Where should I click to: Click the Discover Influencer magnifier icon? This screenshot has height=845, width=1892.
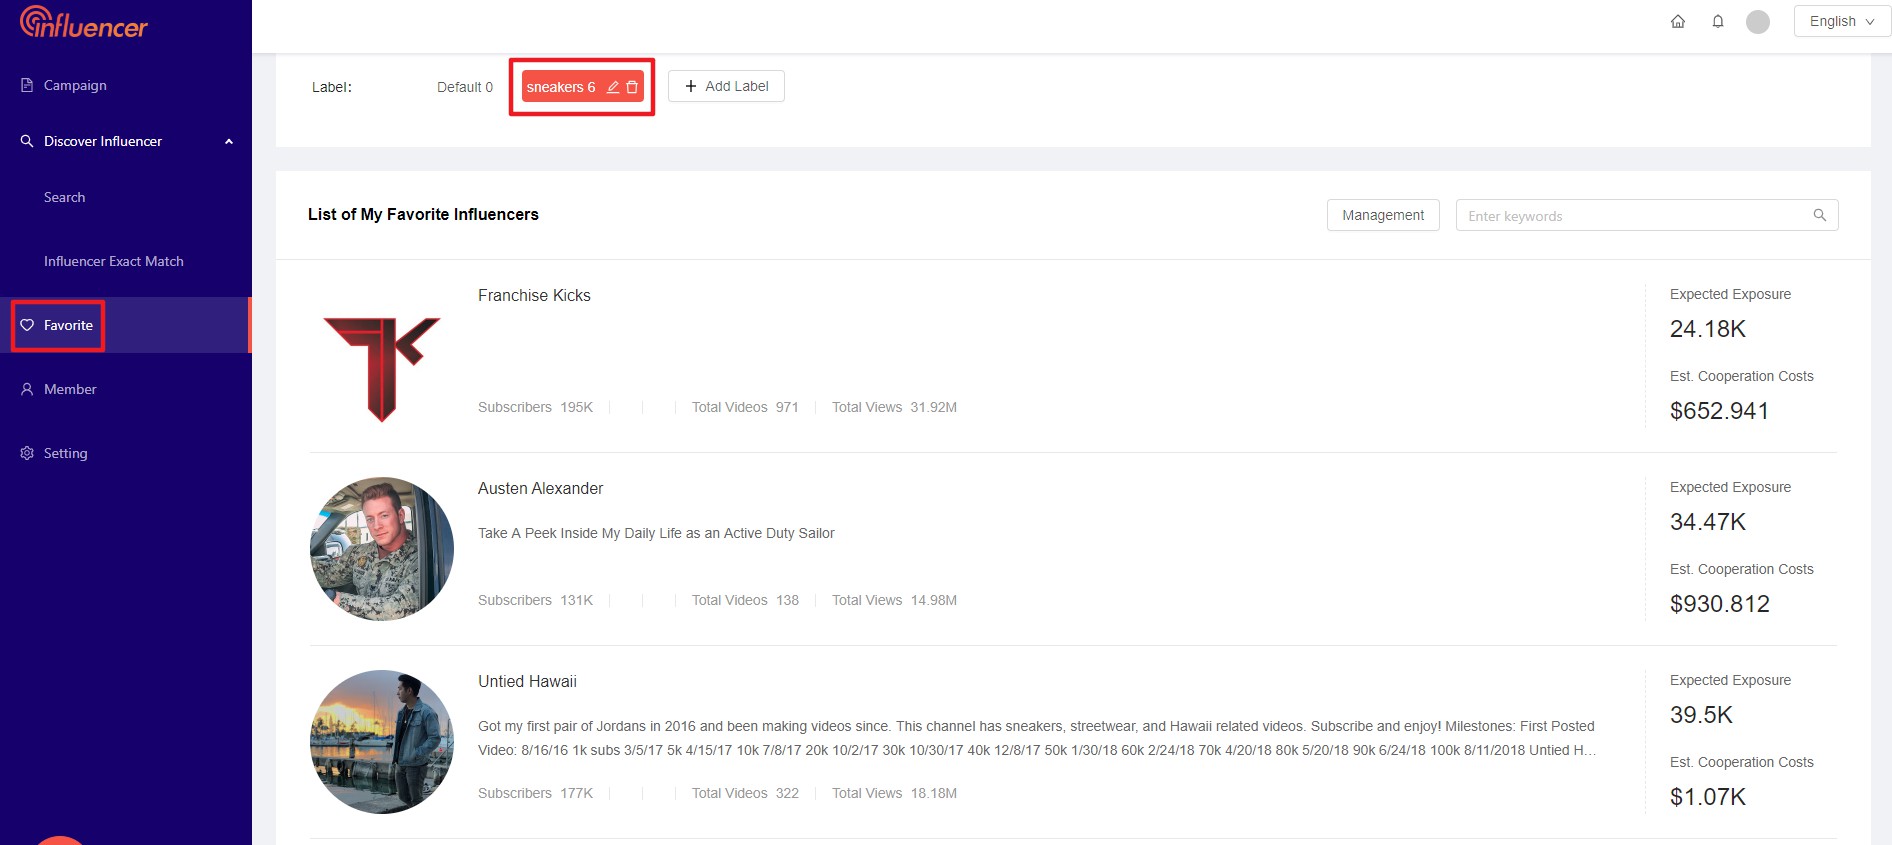(27, 141)
